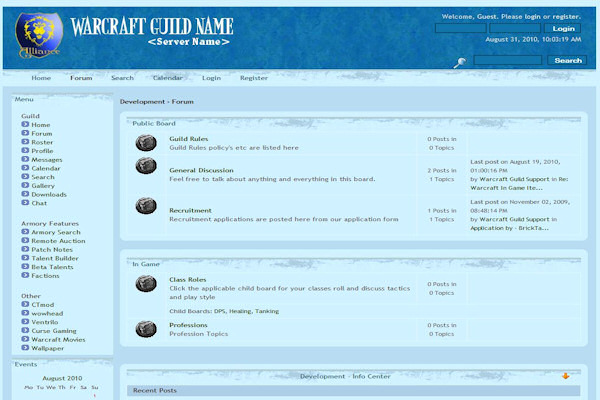Click the Recent Posts heading
The height and width of the screenshot is (400, 600).
click(155, 390)
